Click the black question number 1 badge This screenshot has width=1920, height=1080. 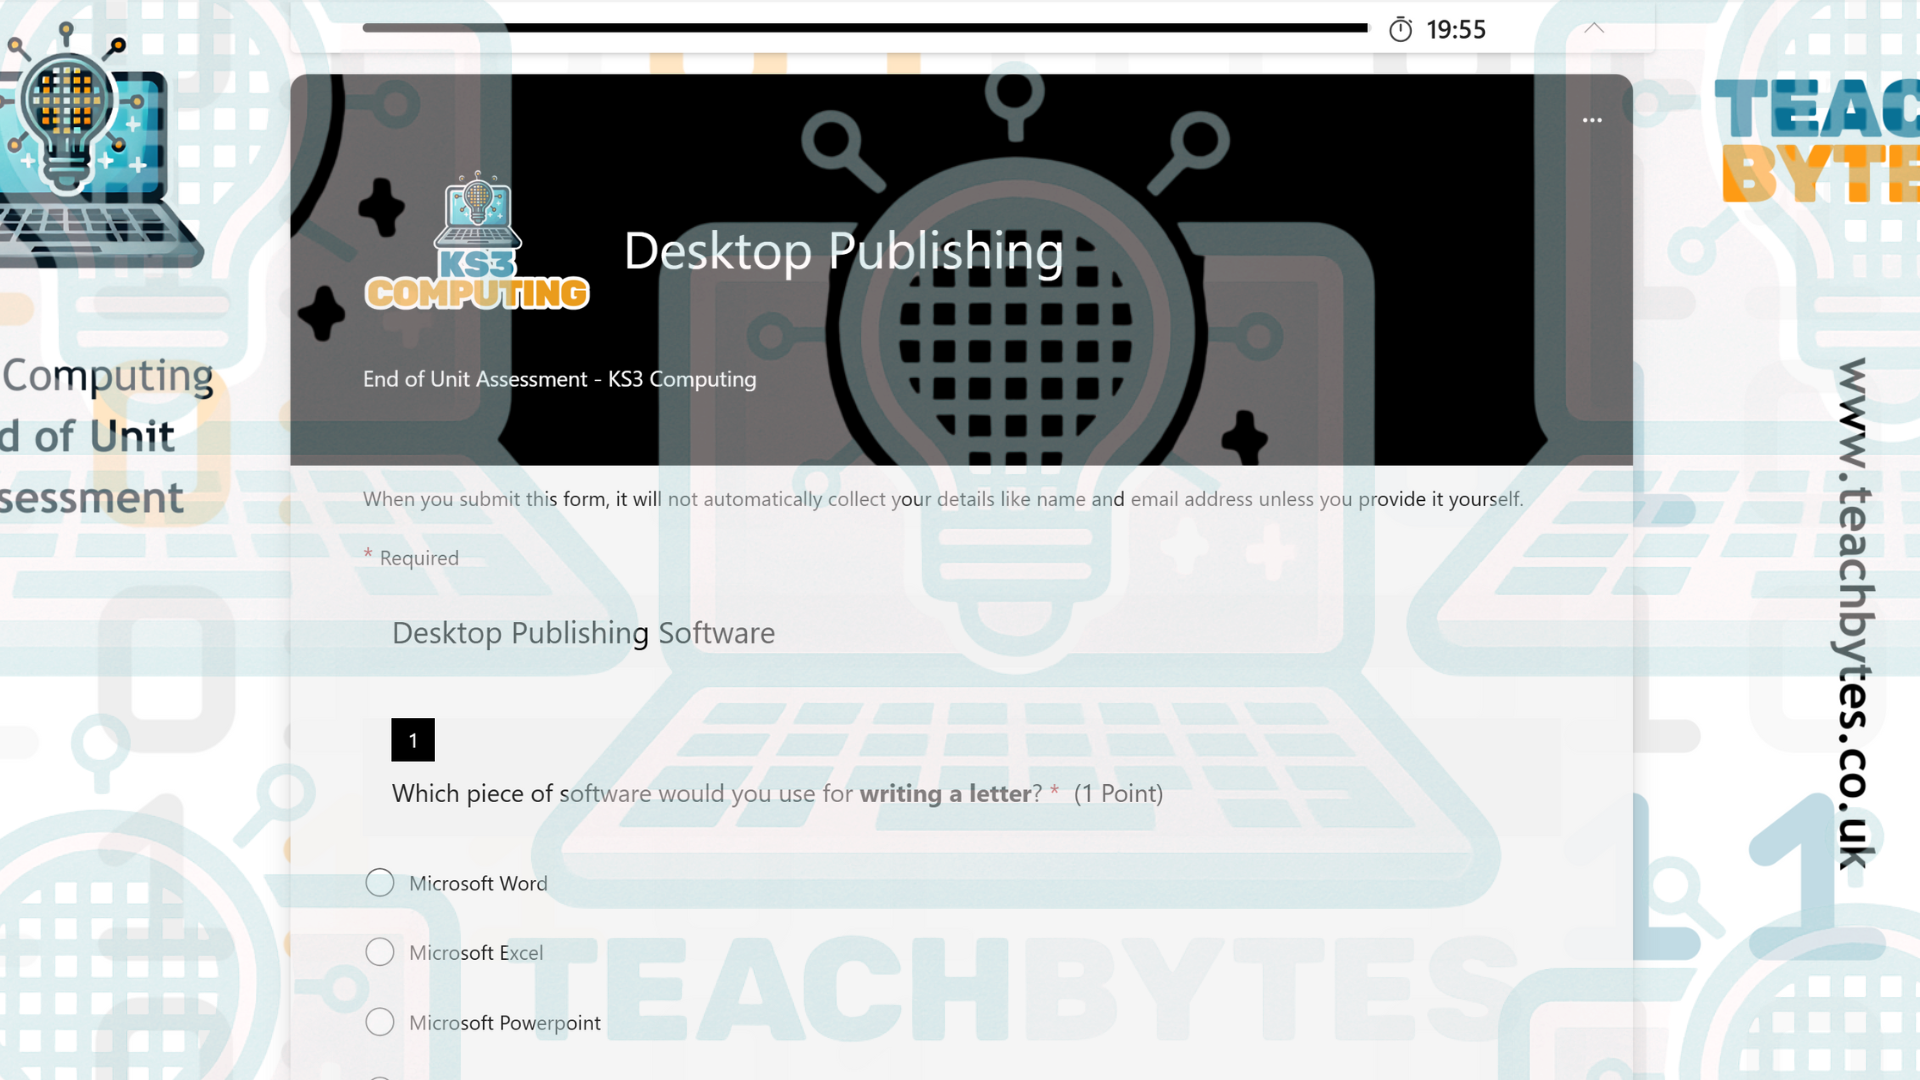[413, 740]
